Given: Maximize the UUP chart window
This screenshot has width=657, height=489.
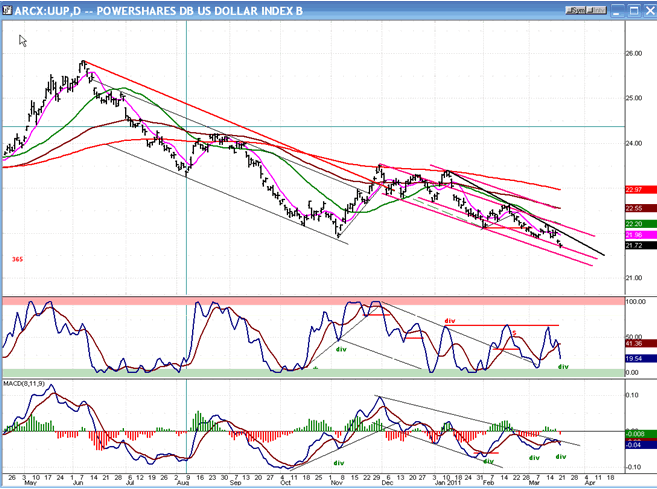Looking at the screenshot, I should click(634, 10).
